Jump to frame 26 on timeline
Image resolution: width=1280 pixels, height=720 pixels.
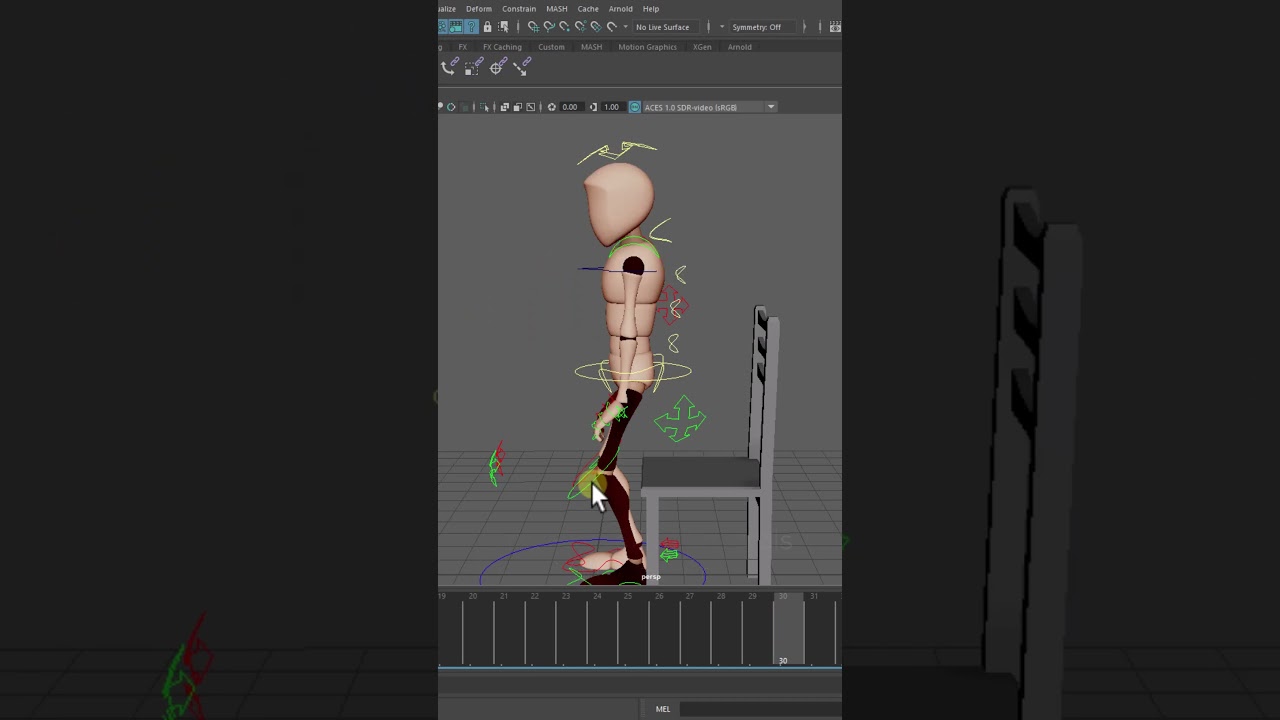[659, 596]
